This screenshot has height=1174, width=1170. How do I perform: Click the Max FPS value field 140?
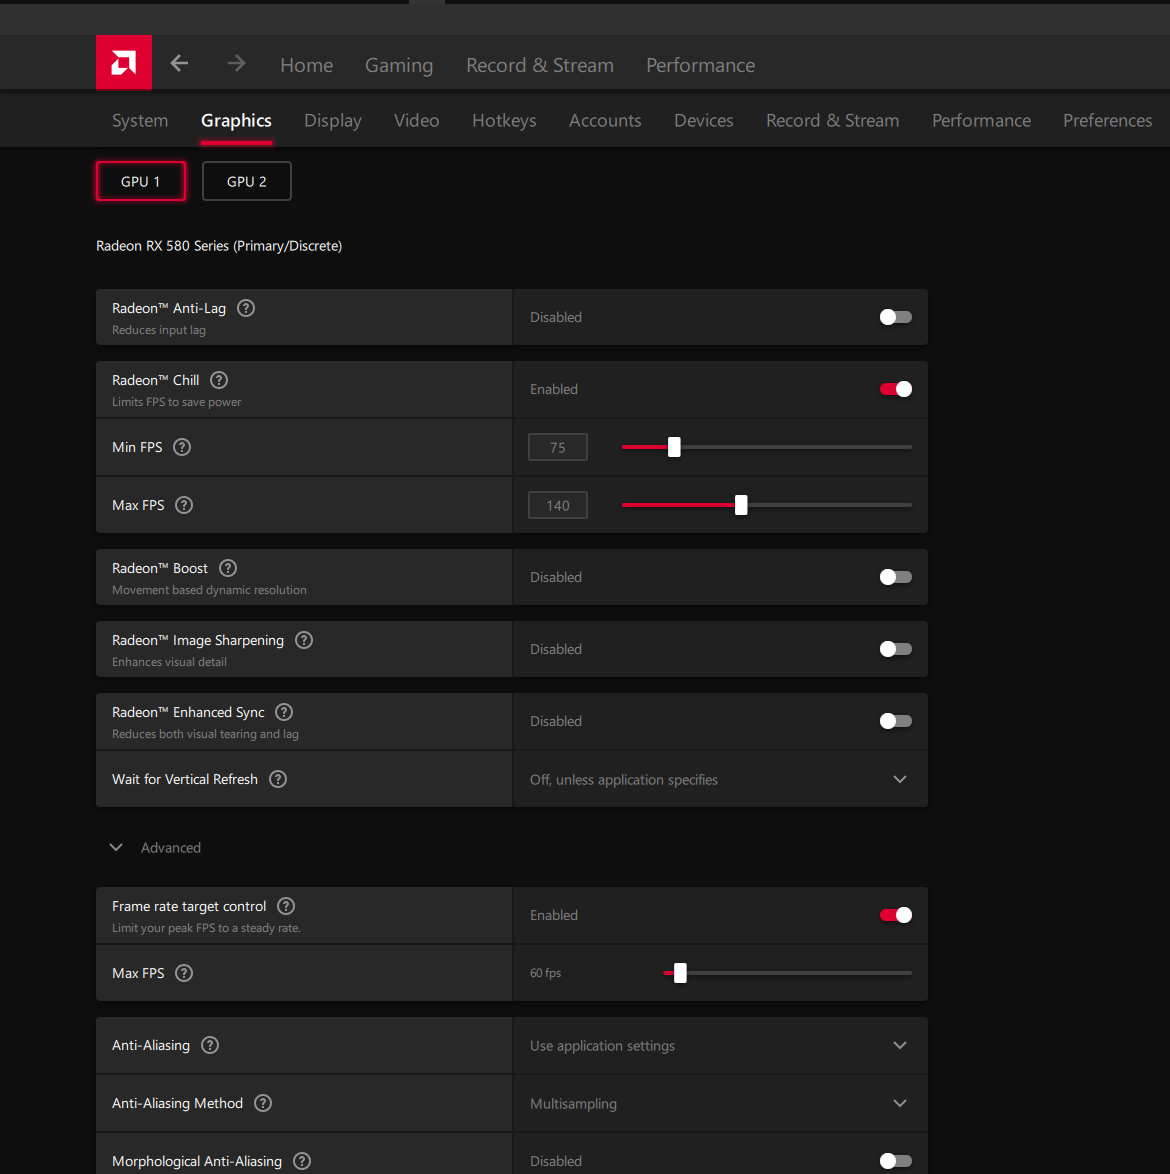coord(558,505)
